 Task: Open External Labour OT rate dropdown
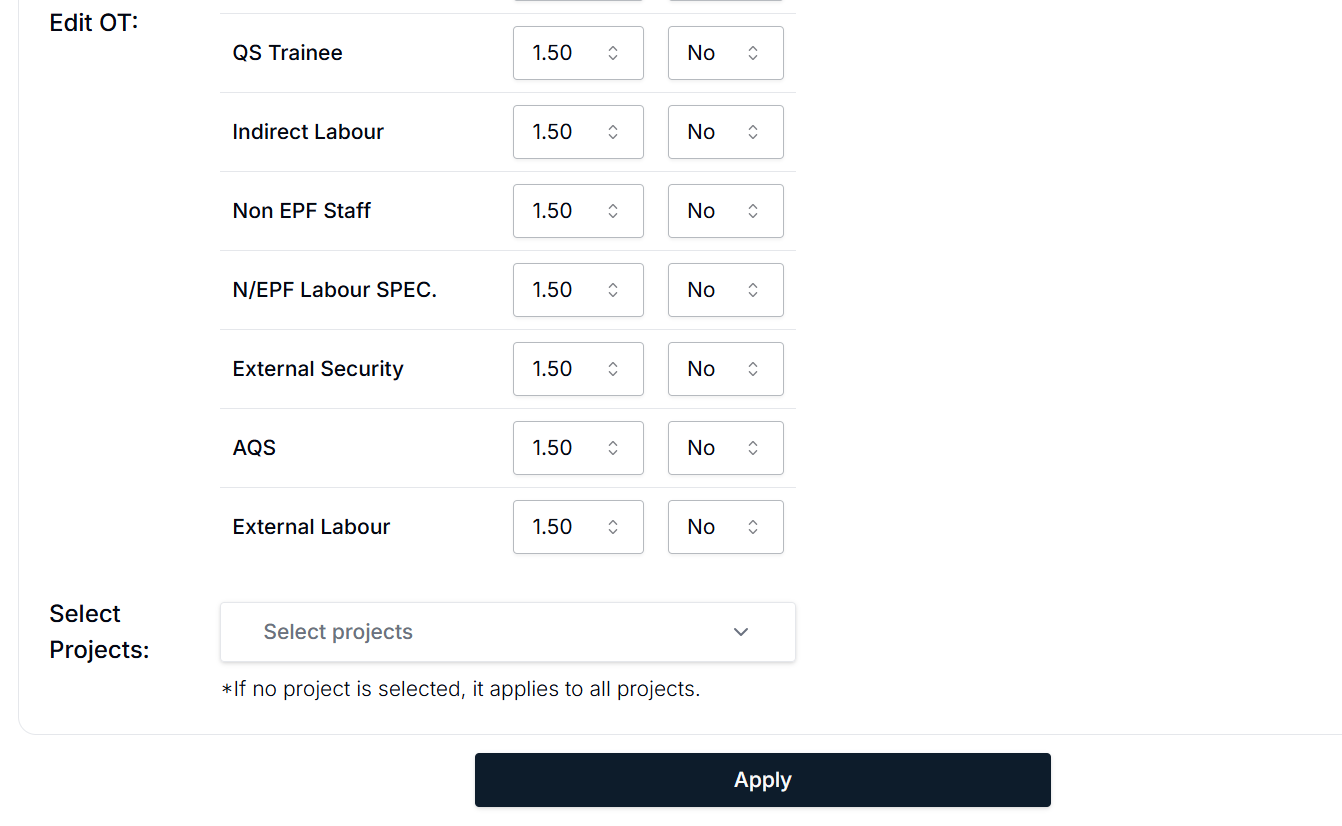pos(578,527)
